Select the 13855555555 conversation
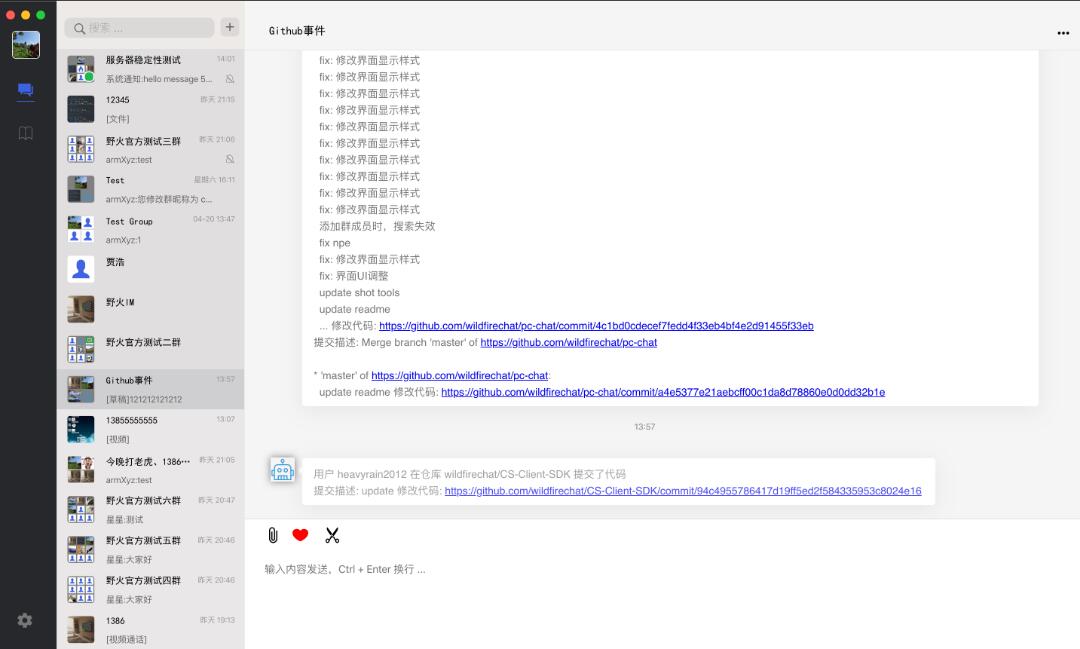 coord(150,429)
